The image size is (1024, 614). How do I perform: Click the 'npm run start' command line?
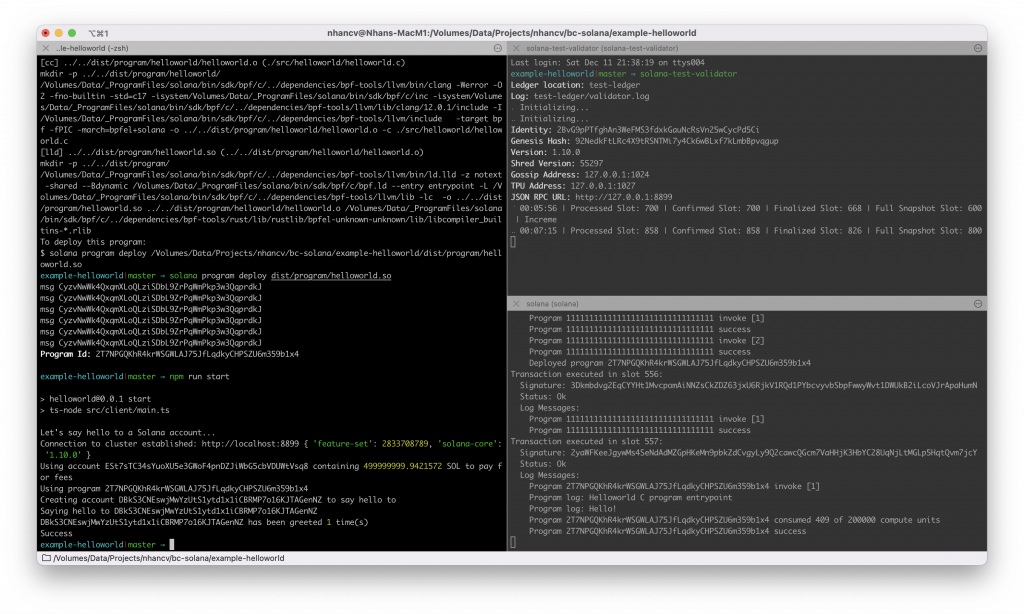click(x=199, y=376)
